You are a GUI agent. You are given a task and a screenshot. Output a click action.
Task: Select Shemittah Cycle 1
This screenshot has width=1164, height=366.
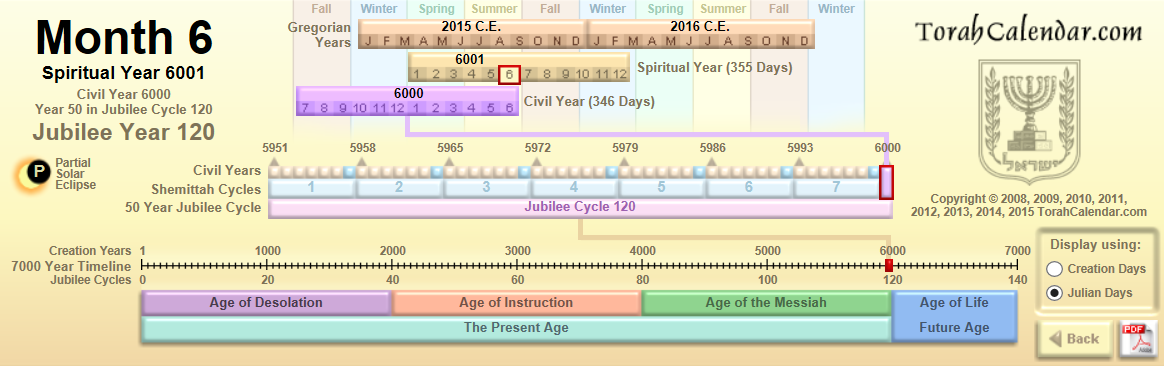312,187
